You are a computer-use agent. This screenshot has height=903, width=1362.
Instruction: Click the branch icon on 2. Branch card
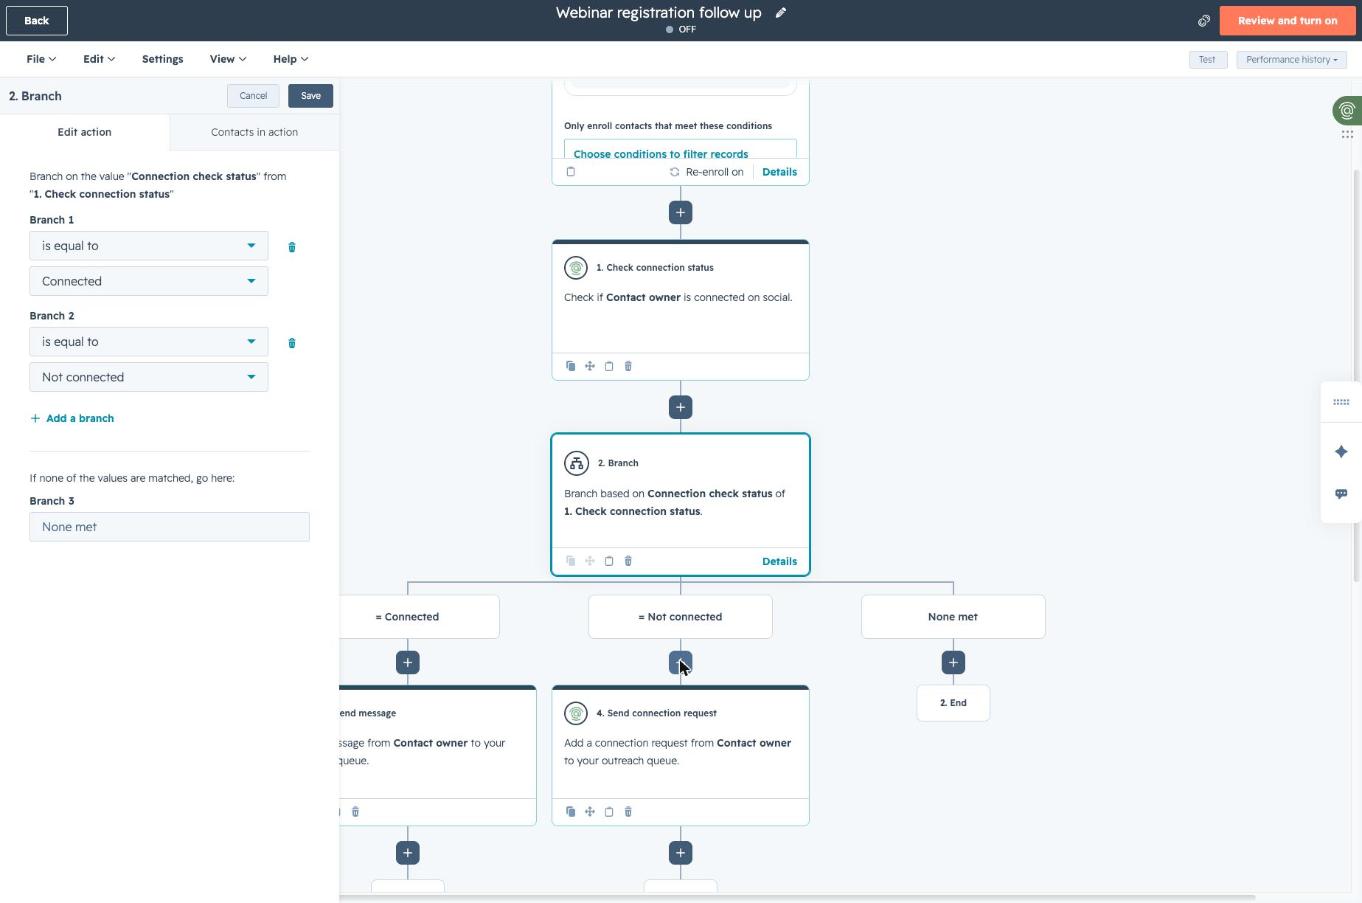pos(576,463)
